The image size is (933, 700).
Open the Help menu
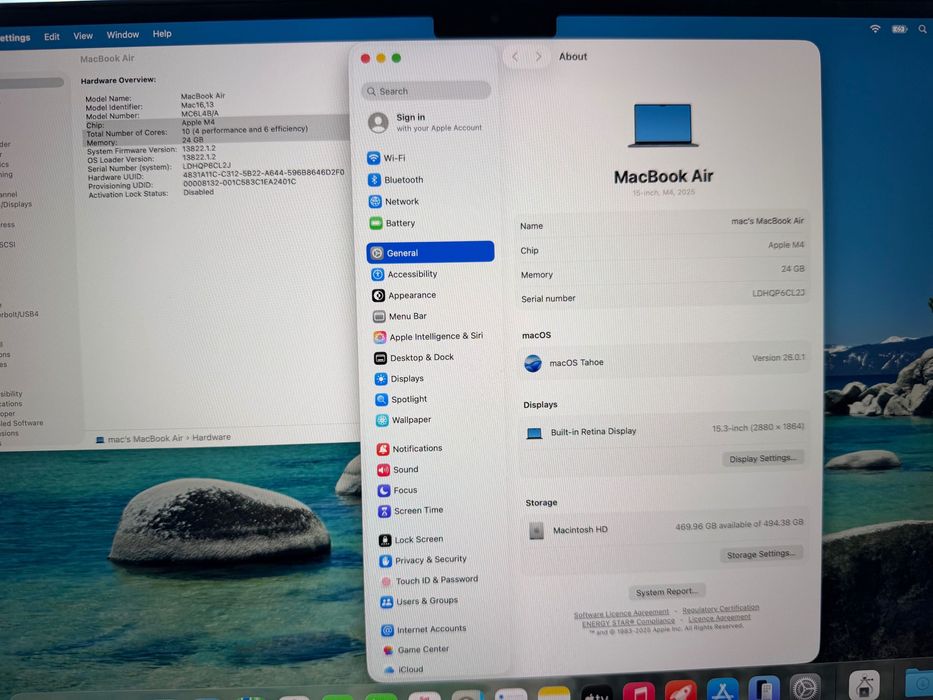[x=162, y=34]
